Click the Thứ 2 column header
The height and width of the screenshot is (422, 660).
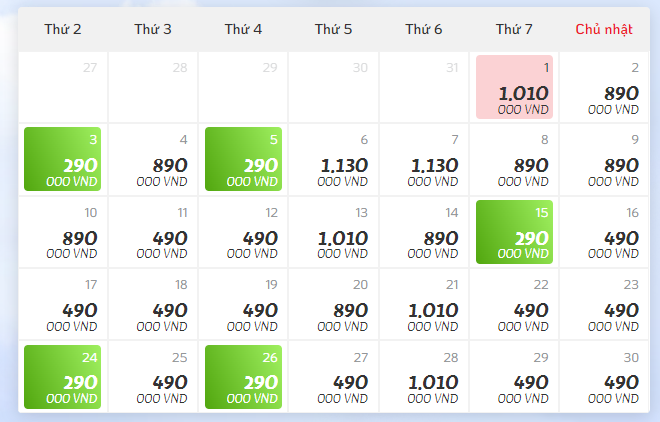click(x=63, y=30)
